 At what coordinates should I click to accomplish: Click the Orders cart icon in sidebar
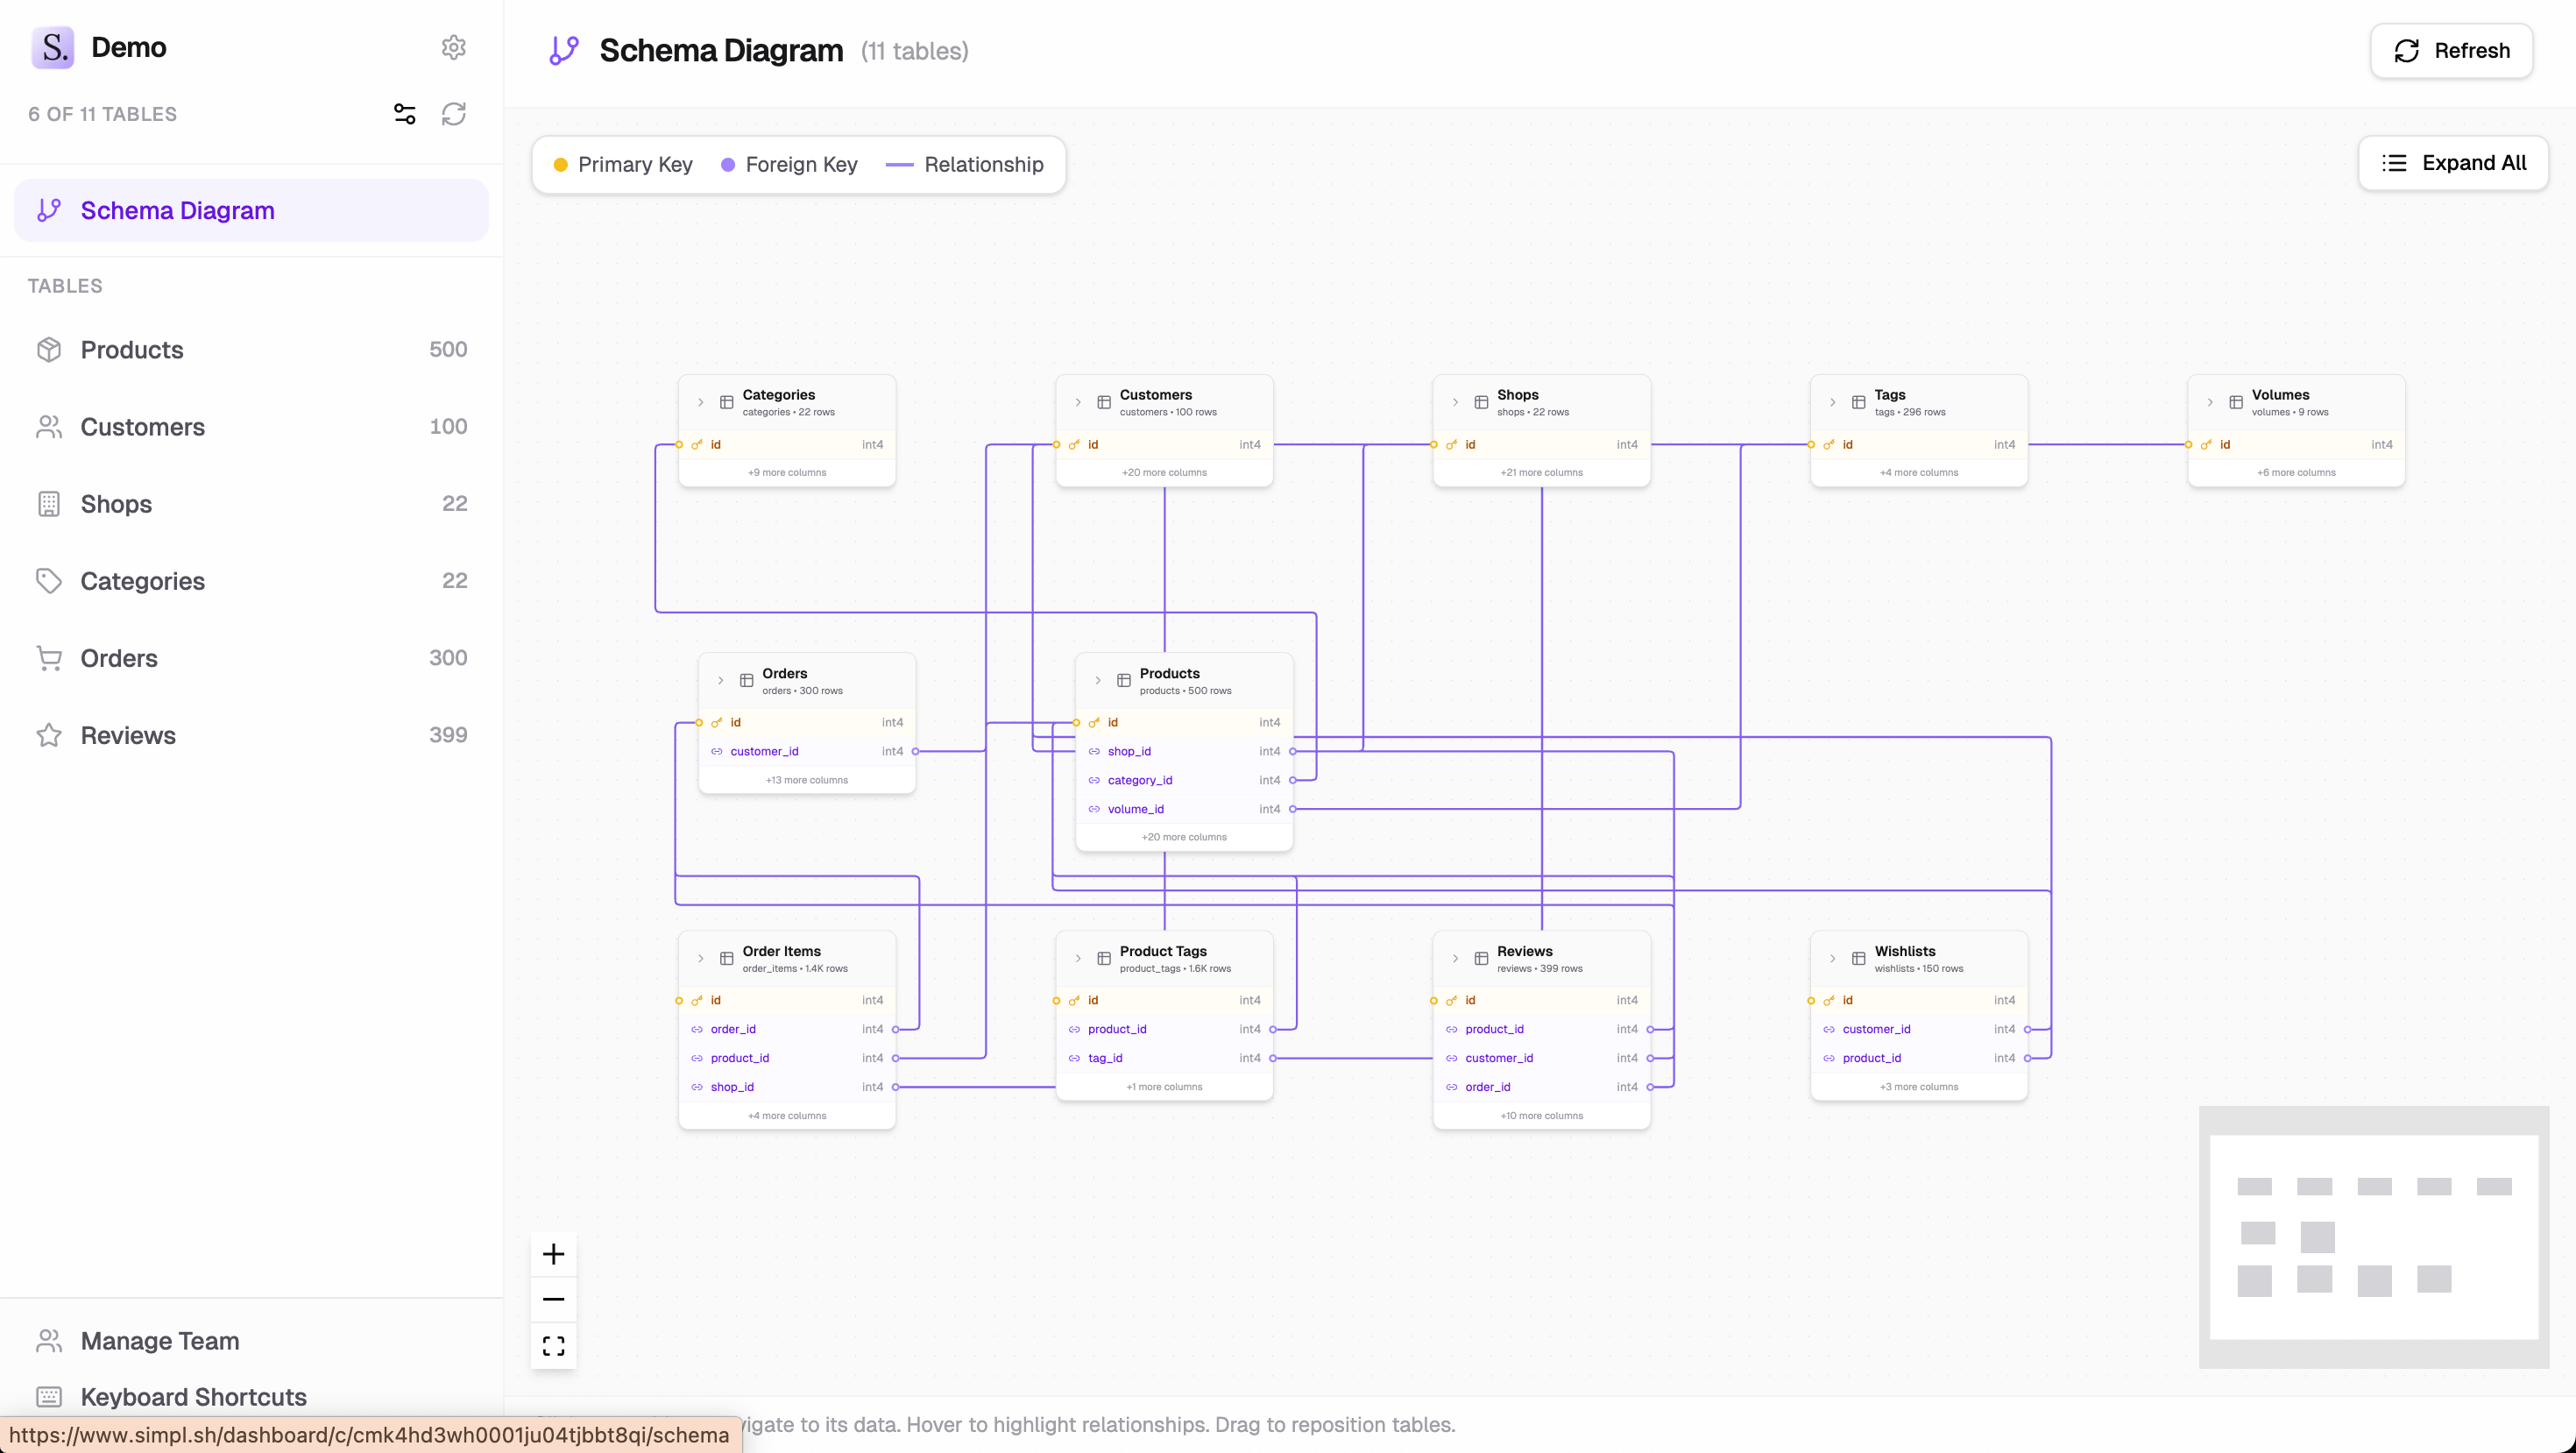(49, 658)
